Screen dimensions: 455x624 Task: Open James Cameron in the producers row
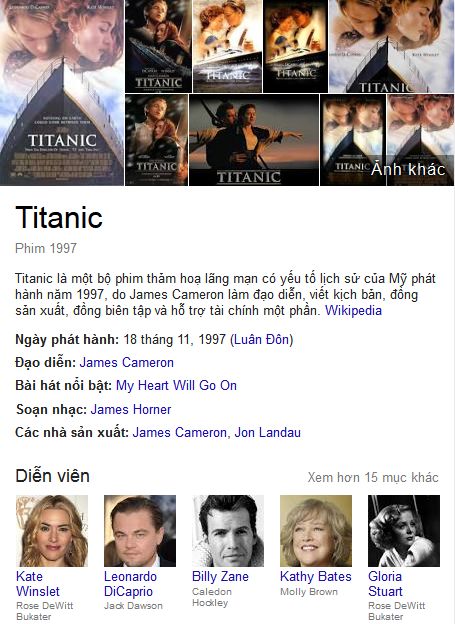point(180,432)
